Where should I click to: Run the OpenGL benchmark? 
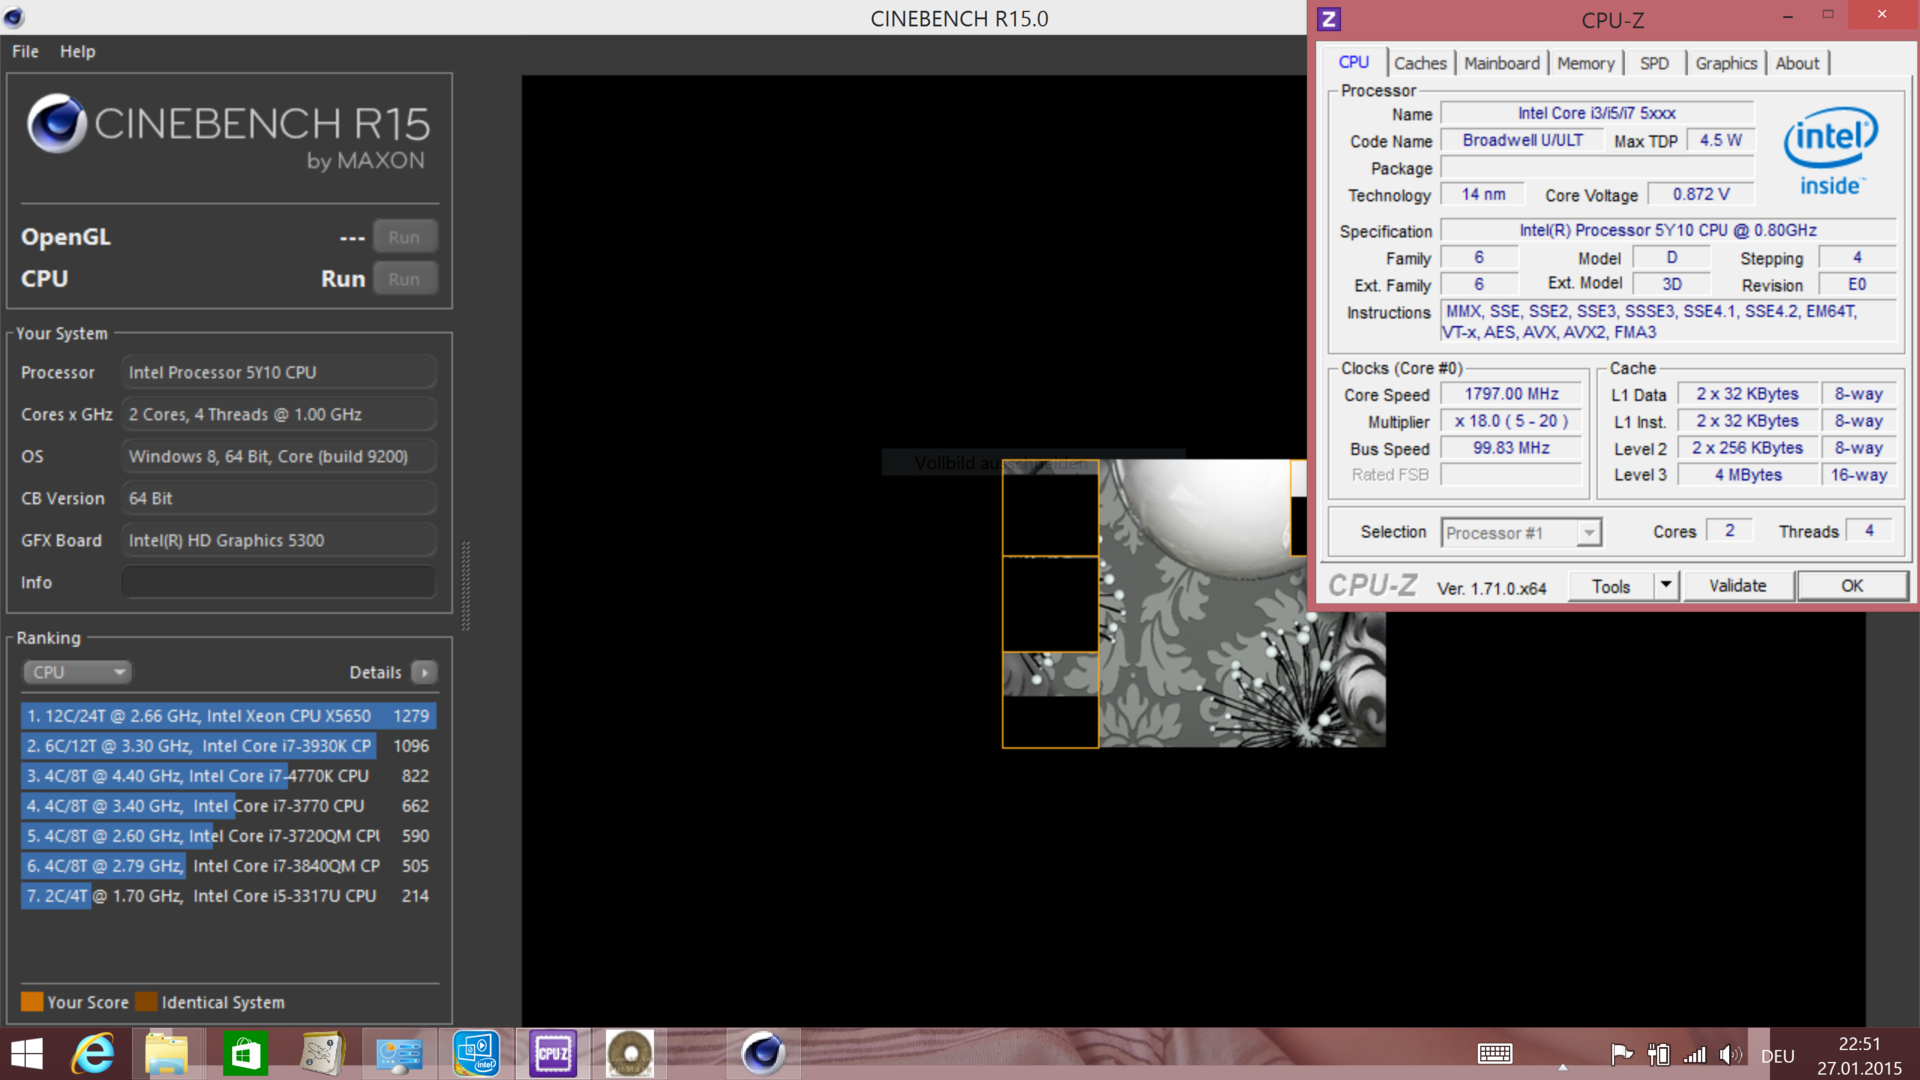tap(404, 237)
